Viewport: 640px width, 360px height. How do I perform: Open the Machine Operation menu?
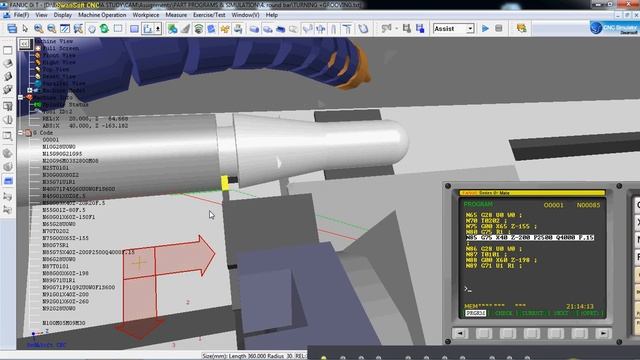[x=102, y=15]
